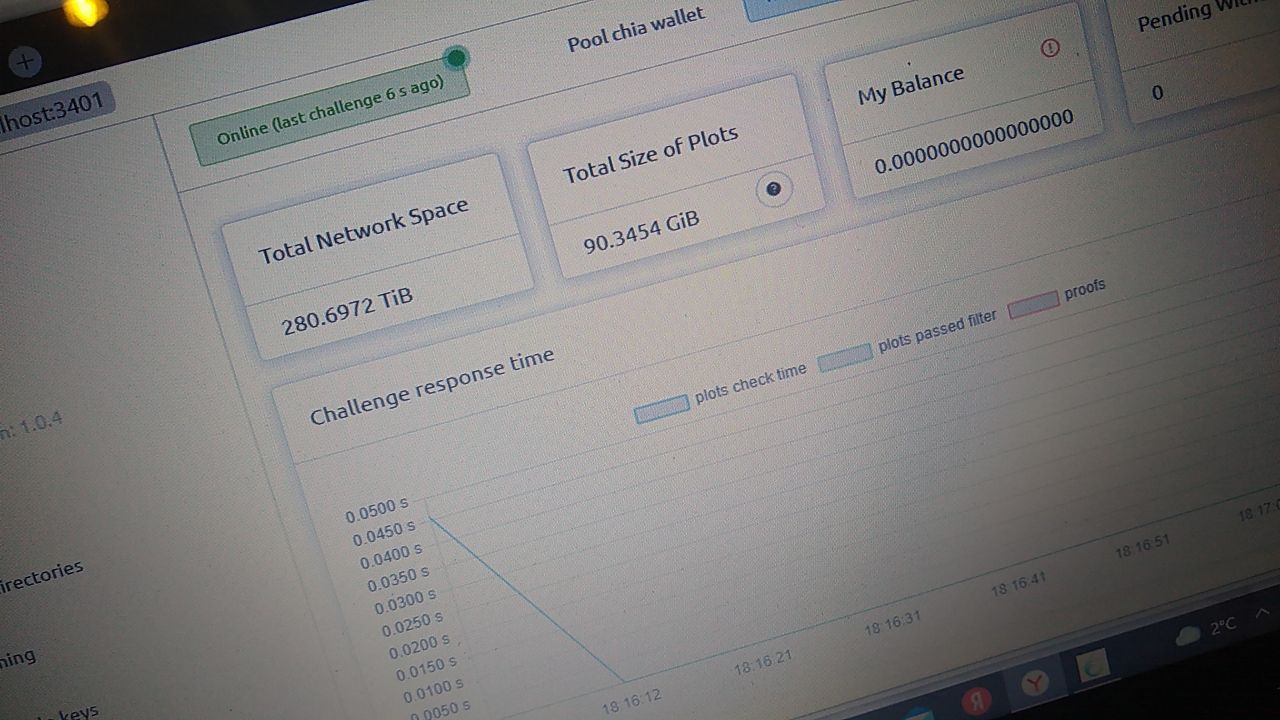Toggle plots passed filter legend swatch

point(845,358)
